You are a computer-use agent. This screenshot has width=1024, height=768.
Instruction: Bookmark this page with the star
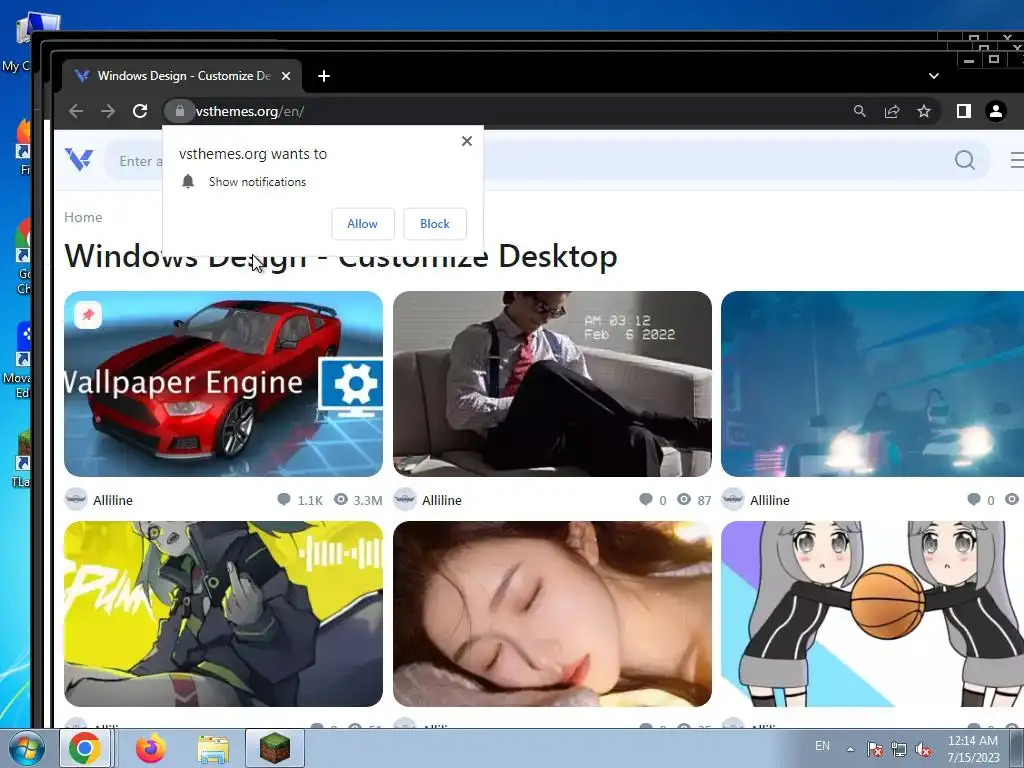coord(923,112)
